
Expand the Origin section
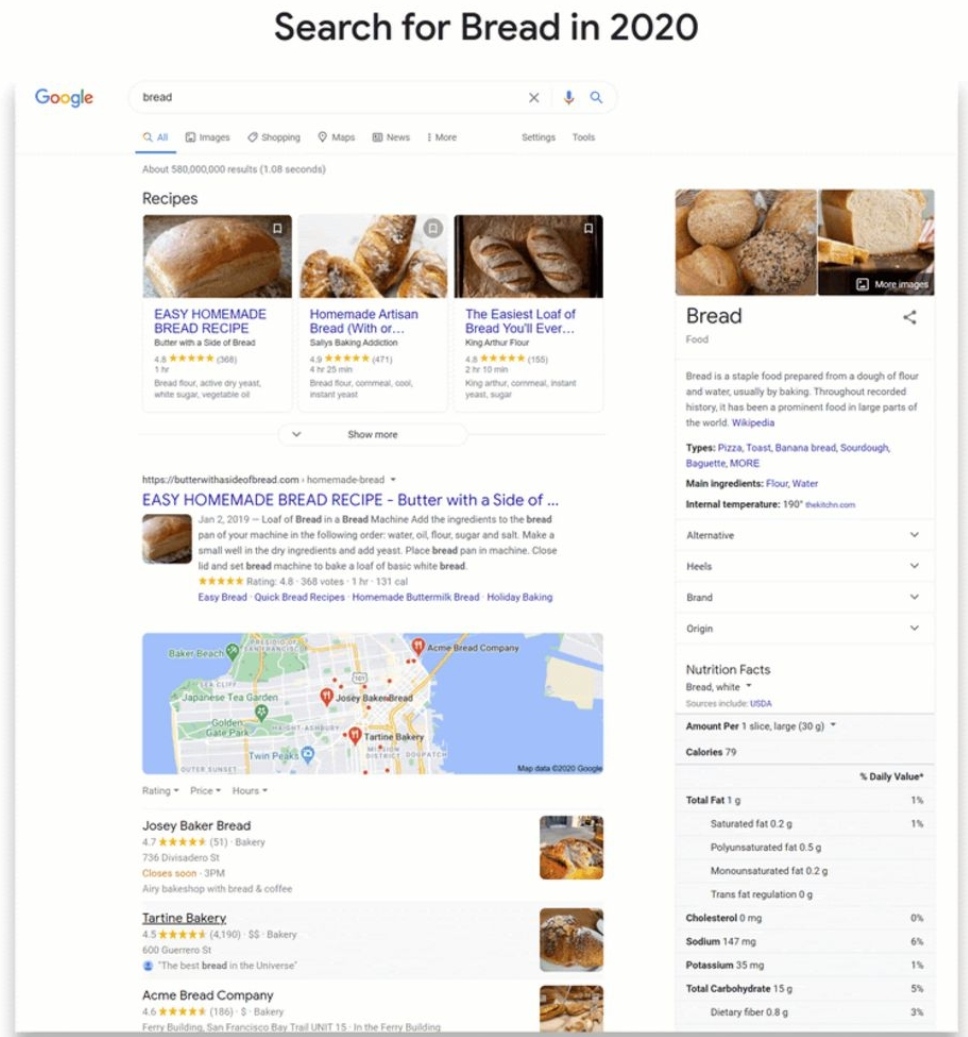804,628
